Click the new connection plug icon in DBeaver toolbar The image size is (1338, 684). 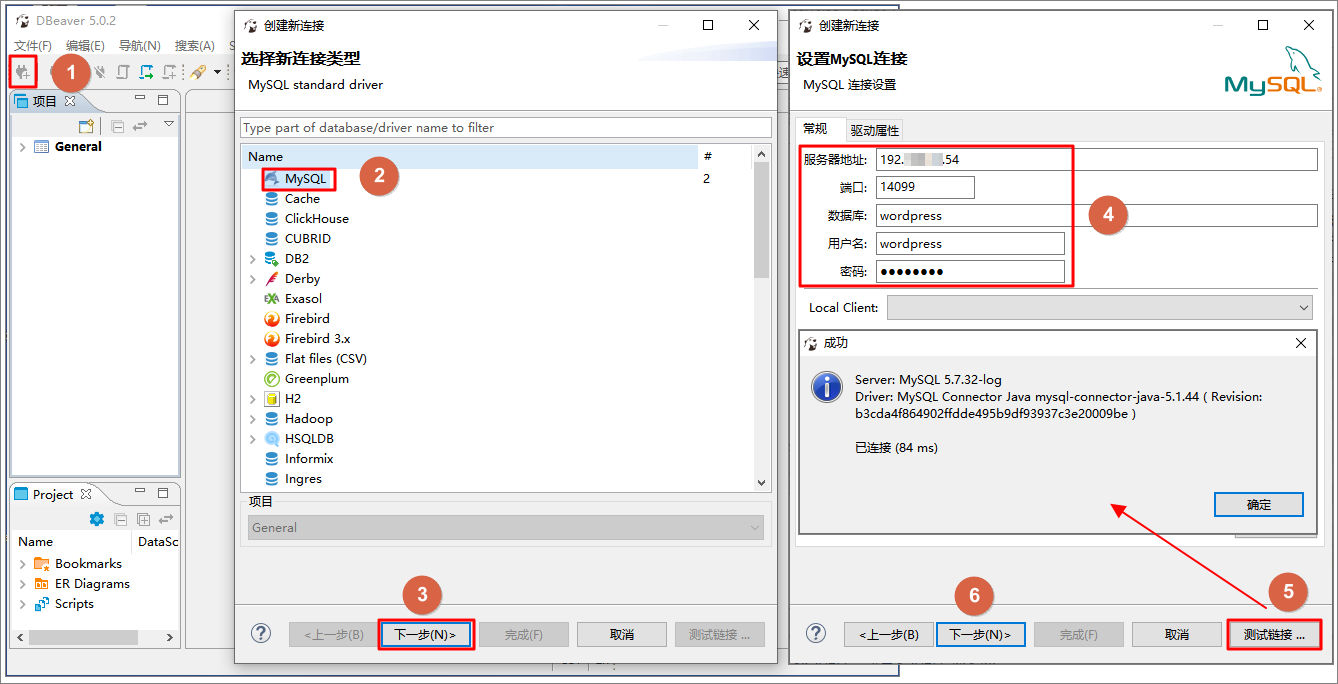click(23, 72)
